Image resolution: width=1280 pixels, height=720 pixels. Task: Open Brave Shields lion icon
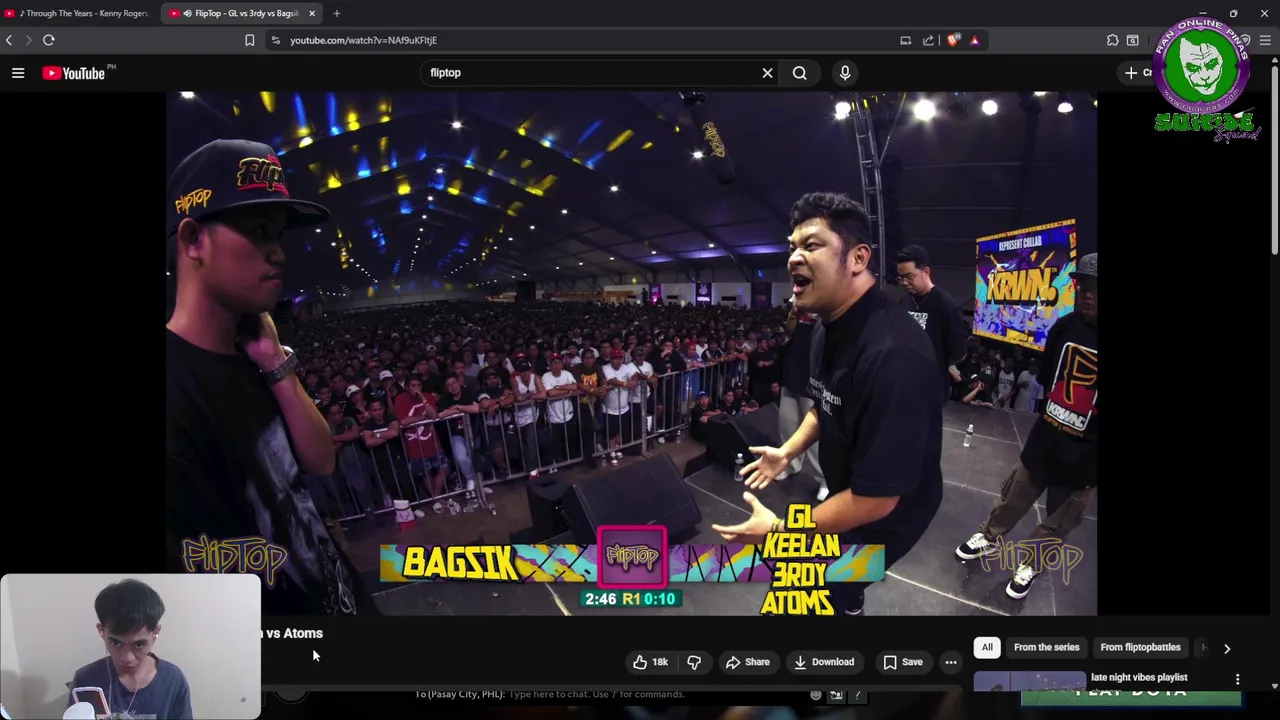[952, 40]
